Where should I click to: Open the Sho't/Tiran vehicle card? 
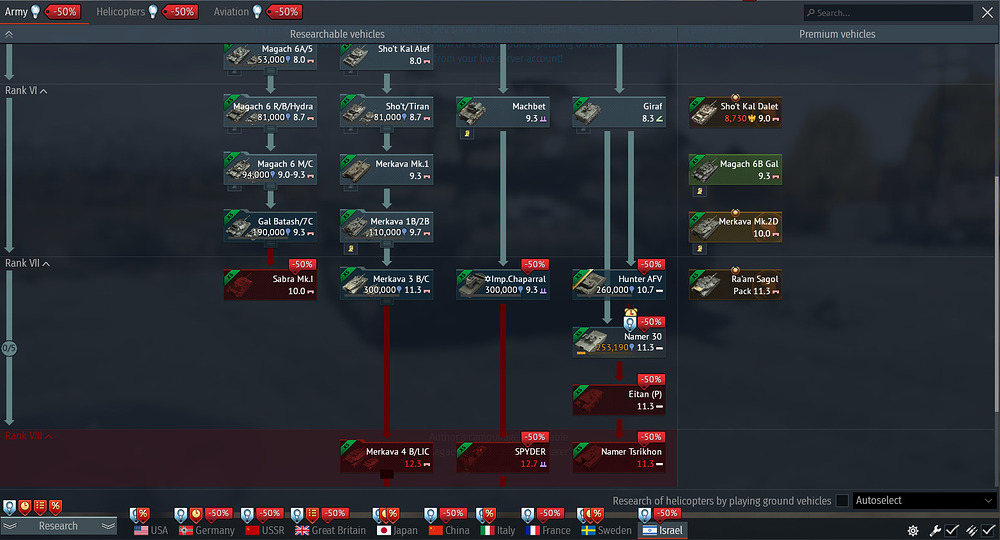point(386,111)
